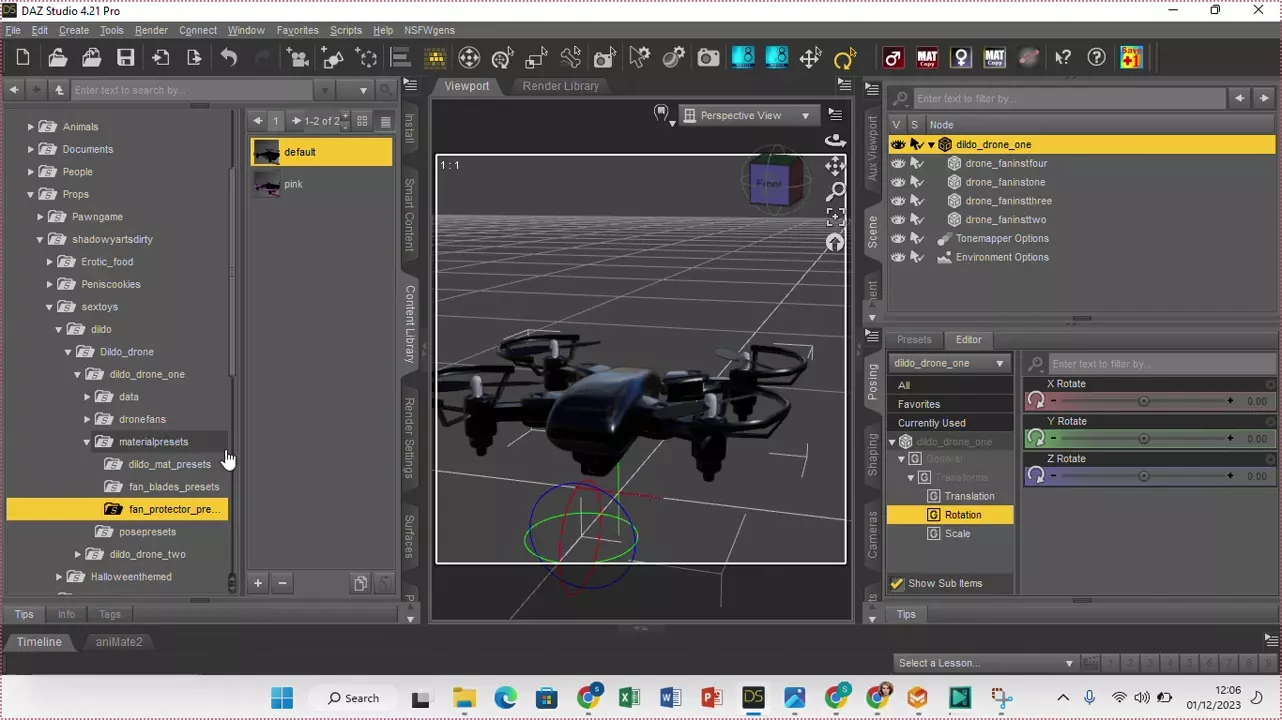
Task: Click the Help question mark toolbar icon
Action: (1097, 58)
